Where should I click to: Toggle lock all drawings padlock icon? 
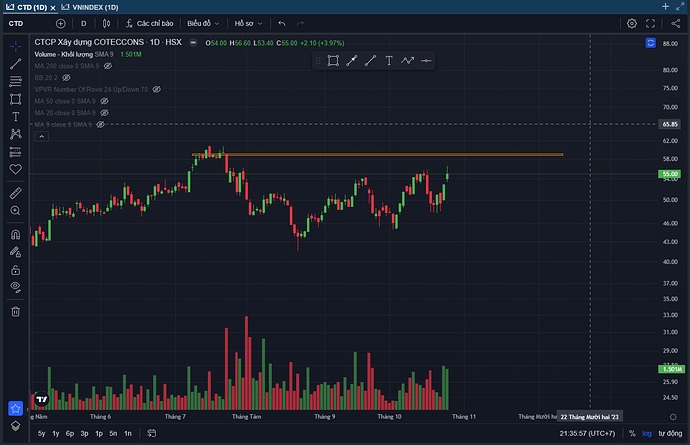[x=15, y=270]
